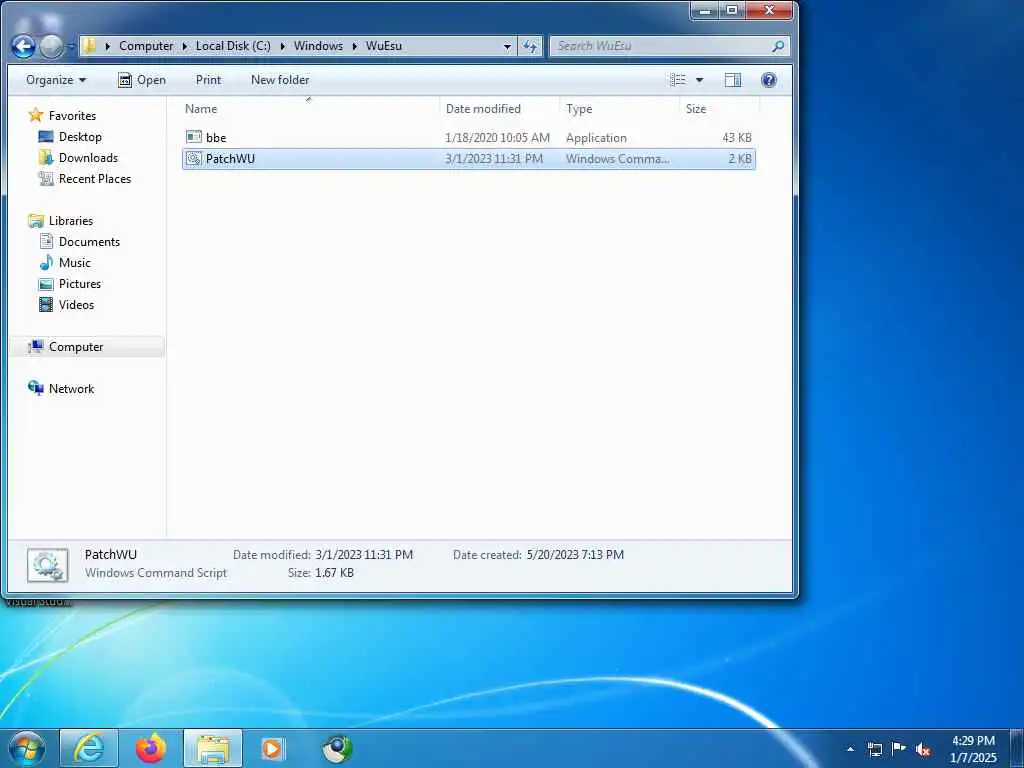Viewport: 1024px width, 768px height.
Task: Open the Organize menu
Action: pyautogui.click(x=56, y=80)
